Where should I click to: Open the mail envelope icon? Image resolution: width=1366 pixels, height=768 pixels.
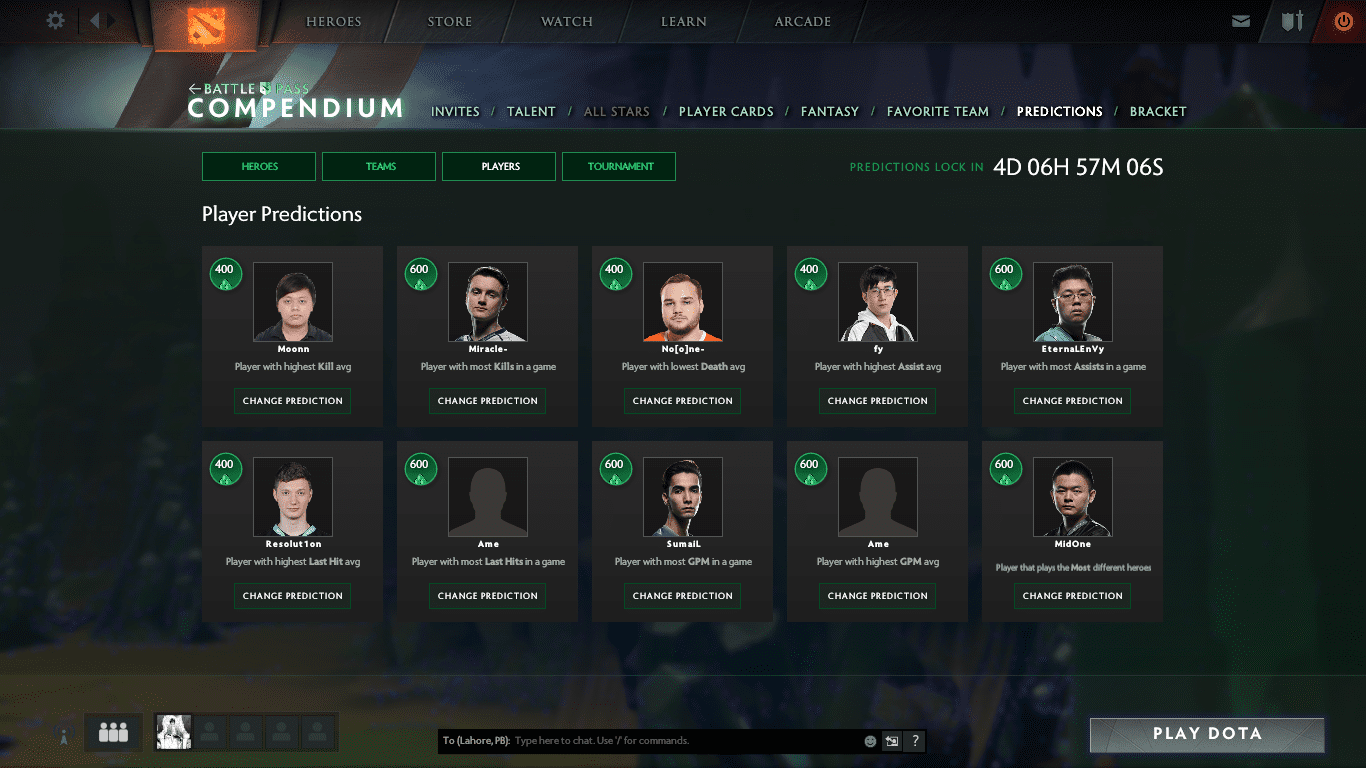tap(1241, 21)
